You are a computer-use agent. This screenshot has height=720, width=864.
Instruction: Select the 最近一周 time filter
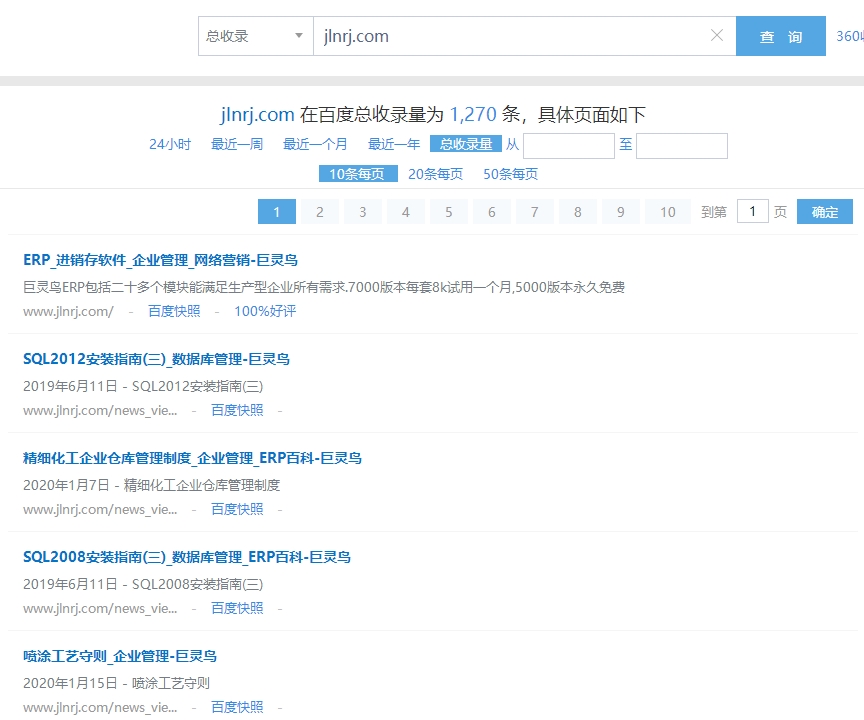[x=237, y=144]
